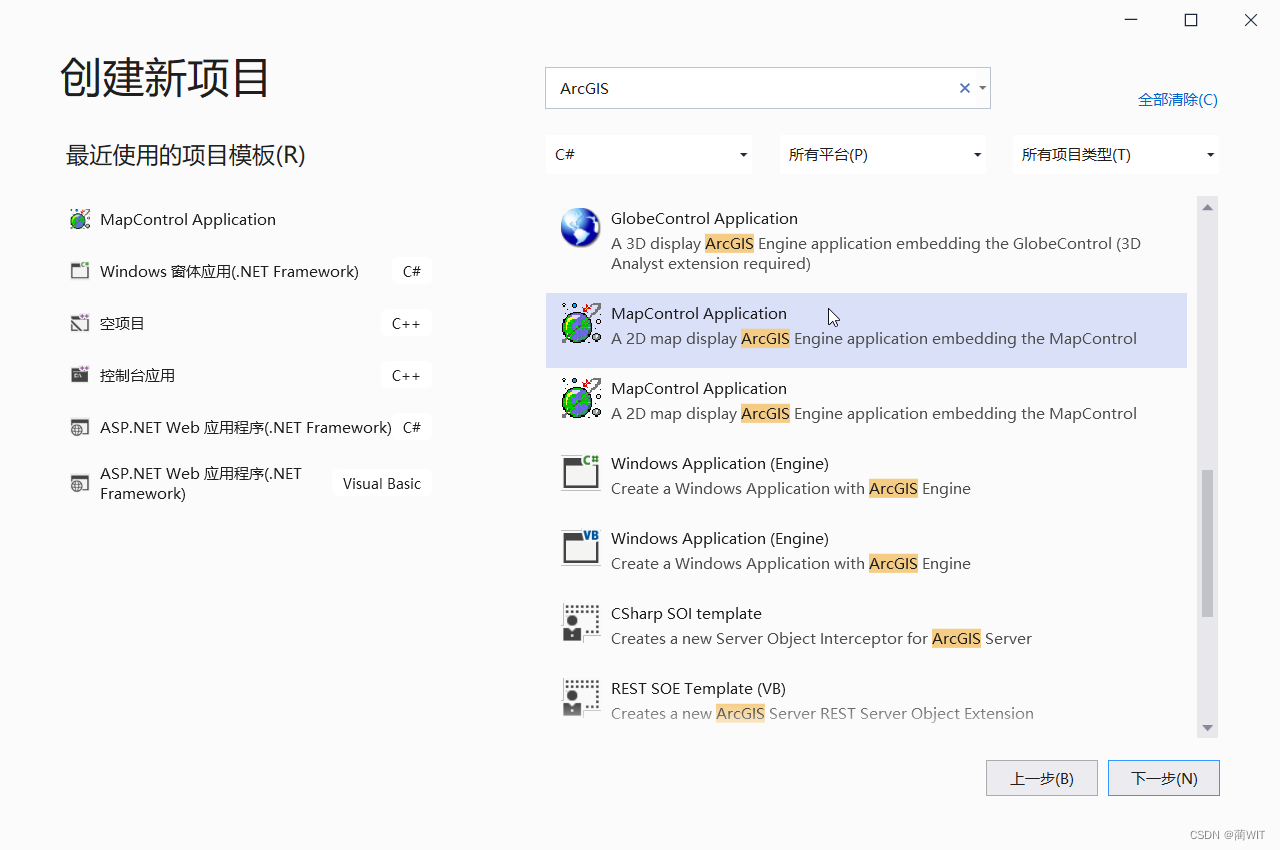
Task: Open the 所有项目类型(T) project type dropdown
Action: pyautogui.click(x=1116, y=155)
